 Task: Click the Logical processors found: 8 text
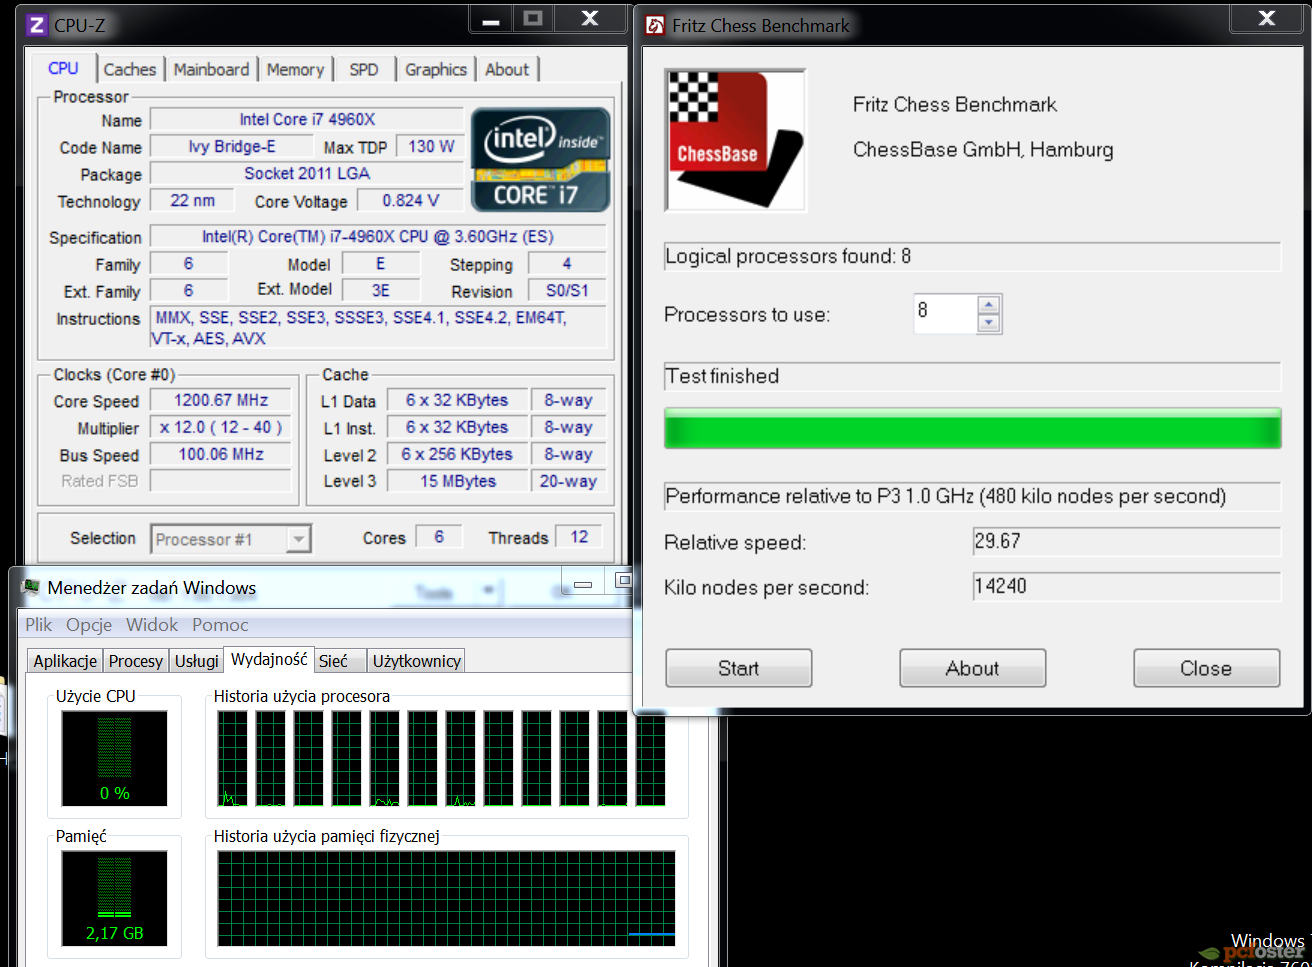(x=788, y=256)
